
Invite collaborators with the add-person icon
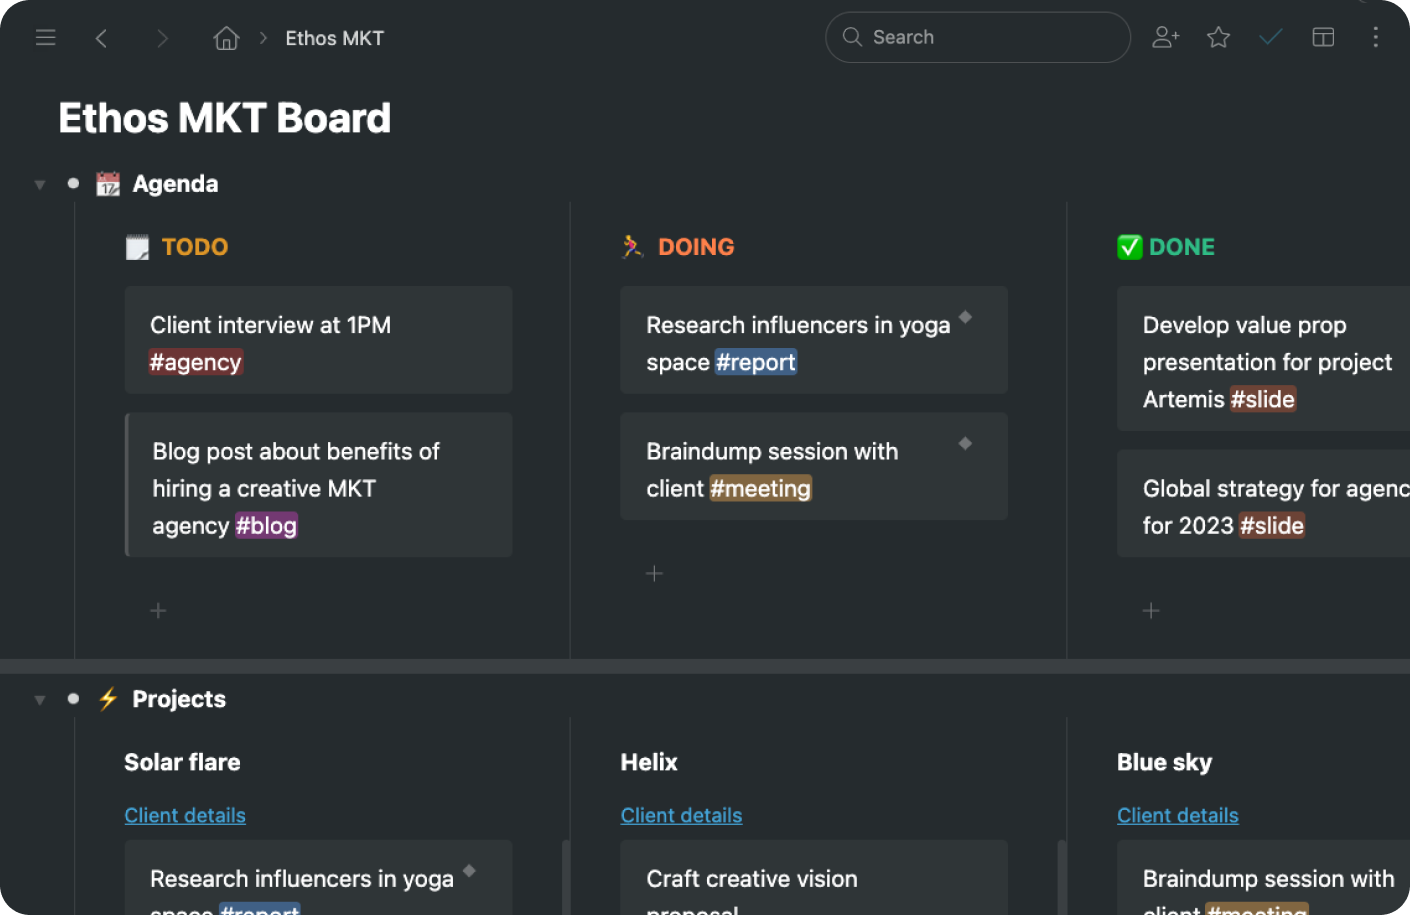click(1164, 37)
